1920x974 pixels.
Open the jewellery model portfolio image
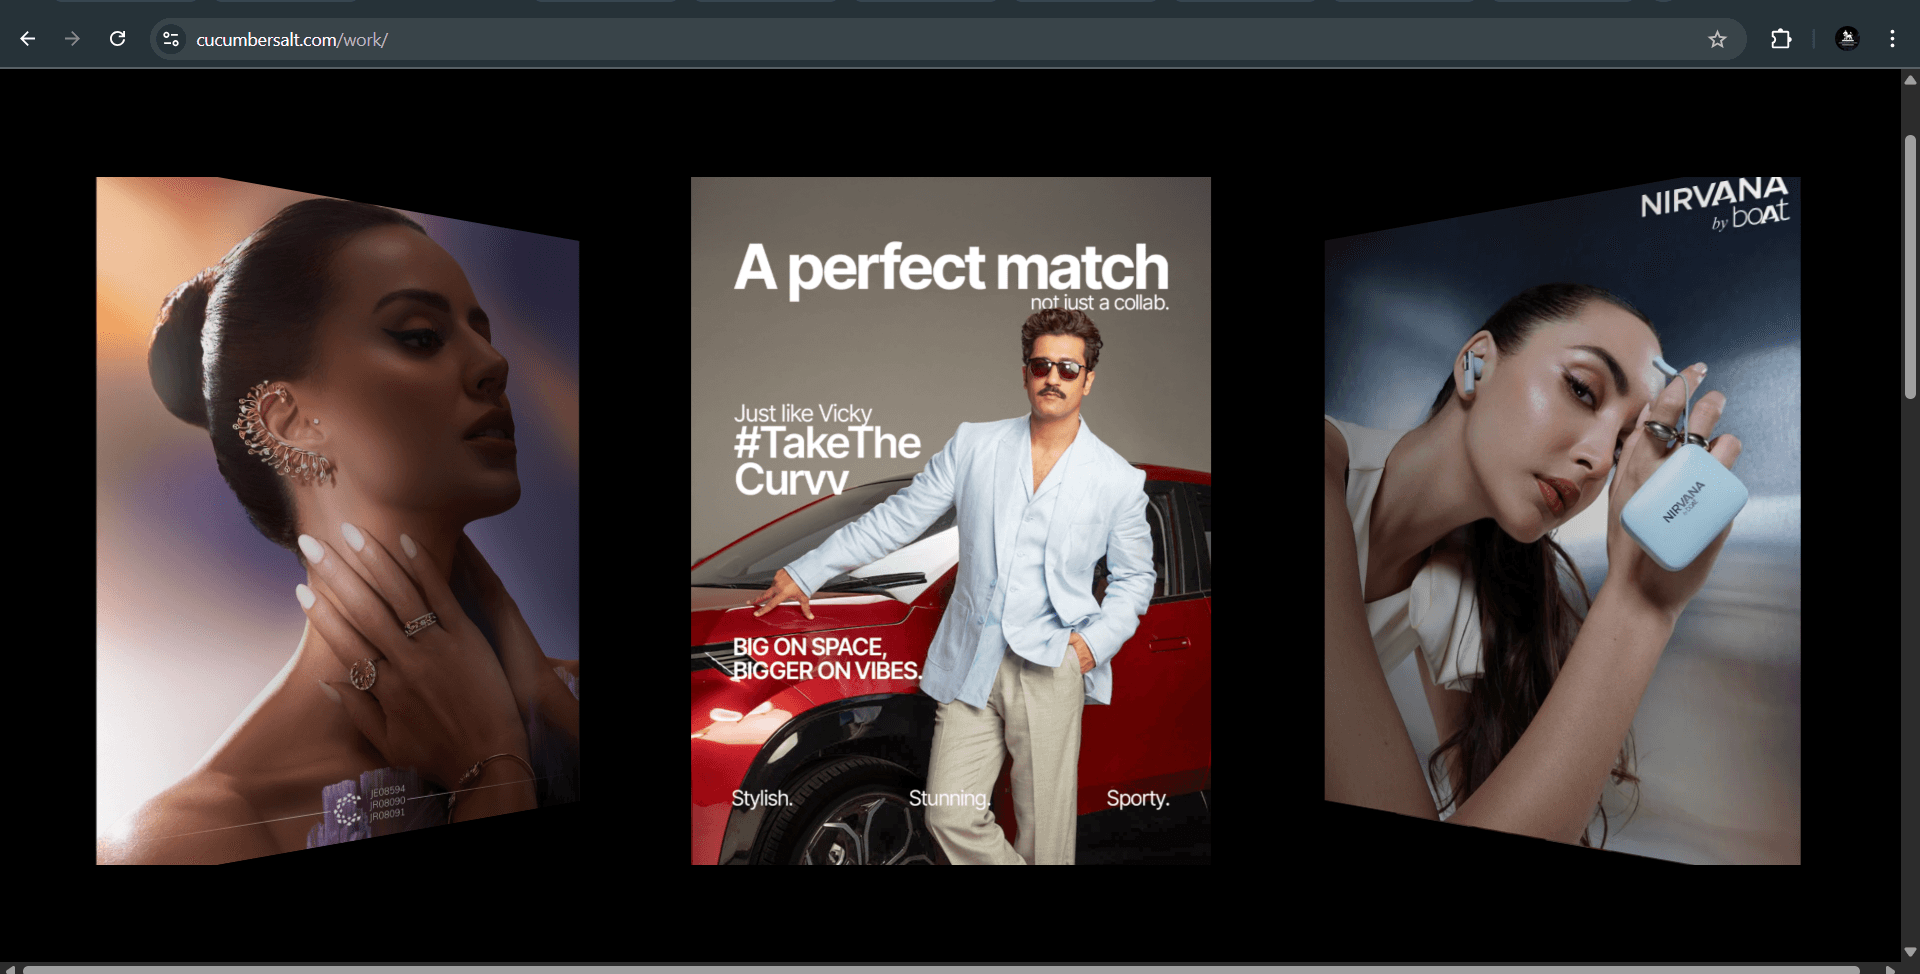337,520
